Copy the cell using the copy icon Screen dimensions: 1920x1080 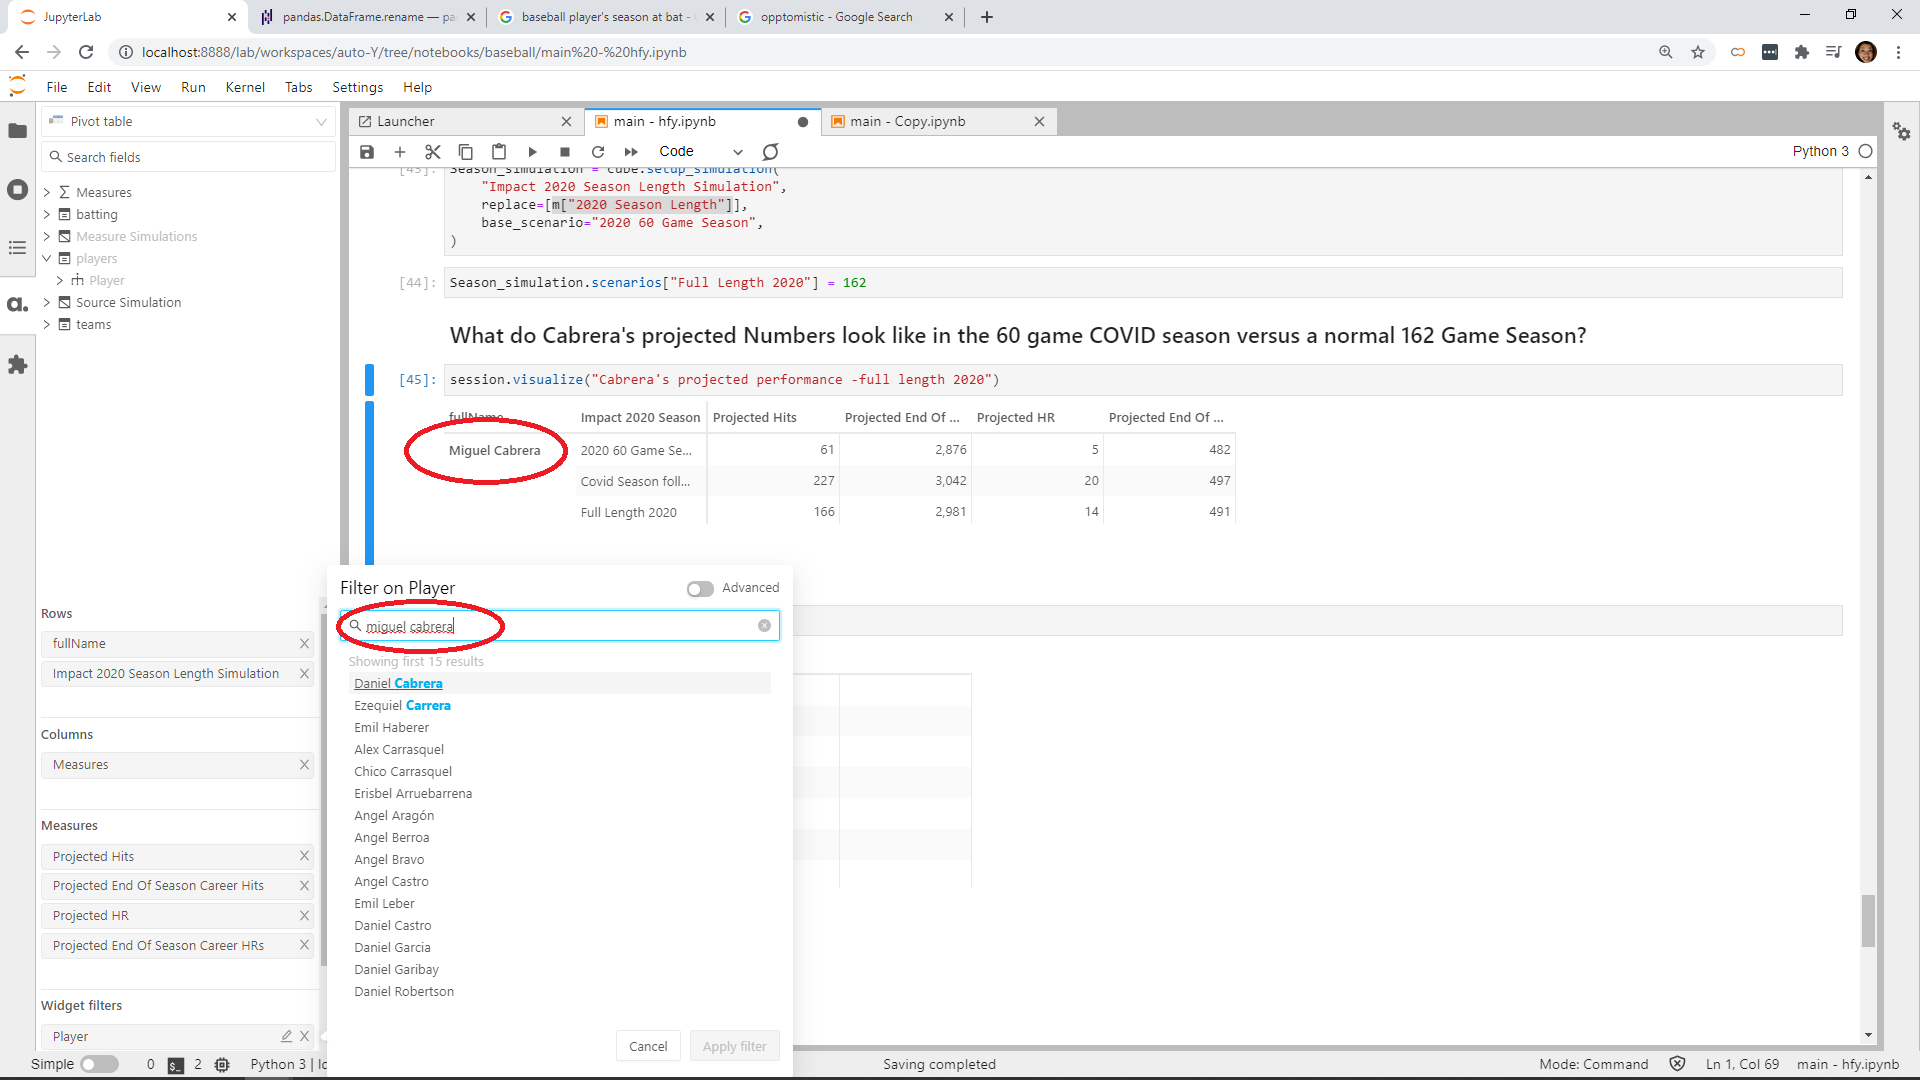[x=465, y=152]
